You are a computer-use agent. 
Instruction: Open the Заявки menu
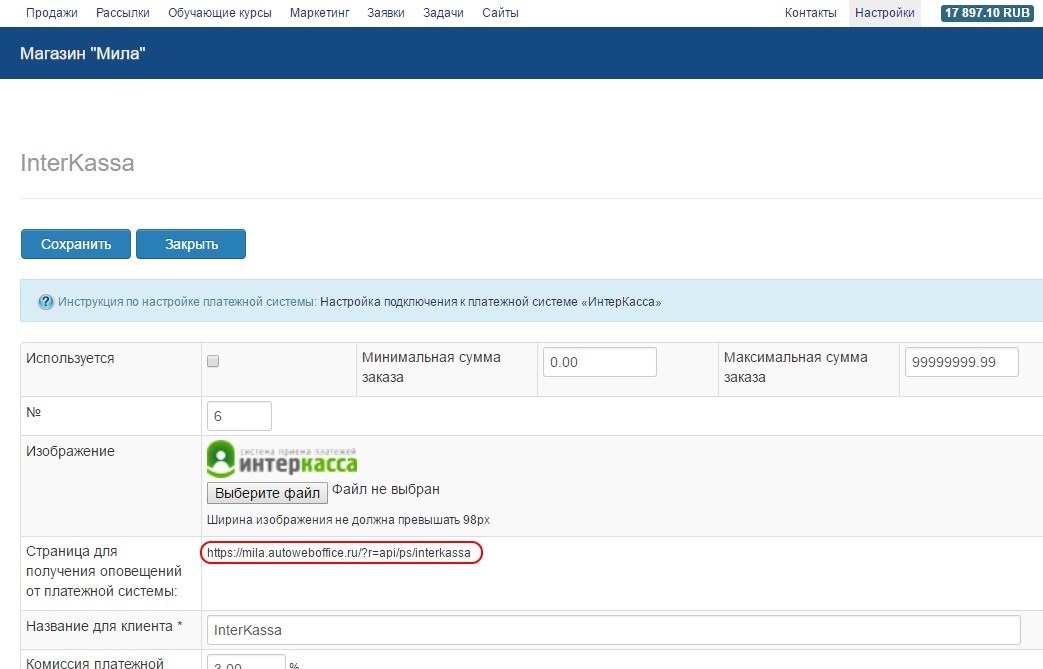click(x=386, y=13)
